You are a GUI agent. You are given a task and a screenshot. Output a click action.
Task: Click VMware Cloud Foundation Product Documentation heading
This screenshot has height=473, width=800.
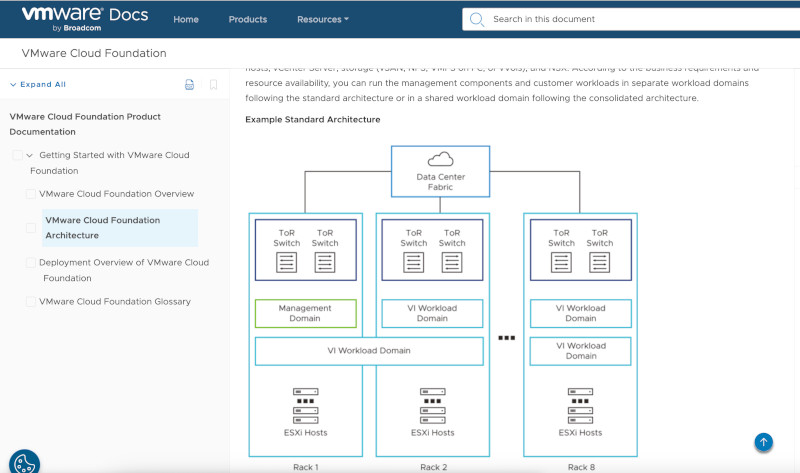click(85, 124)
